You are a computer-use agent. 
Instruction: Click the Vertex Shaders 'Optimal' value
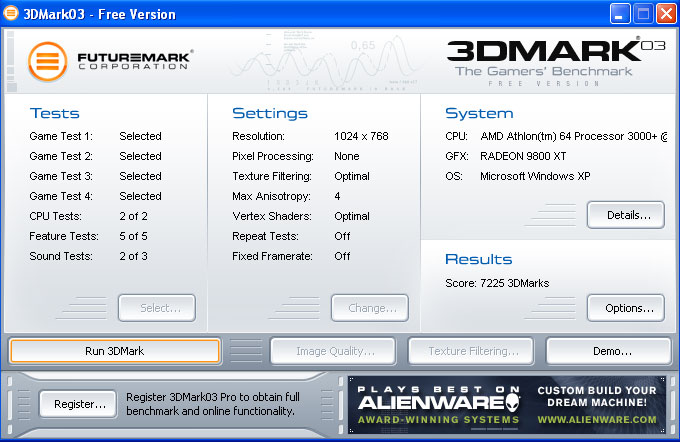click(352, 216)
